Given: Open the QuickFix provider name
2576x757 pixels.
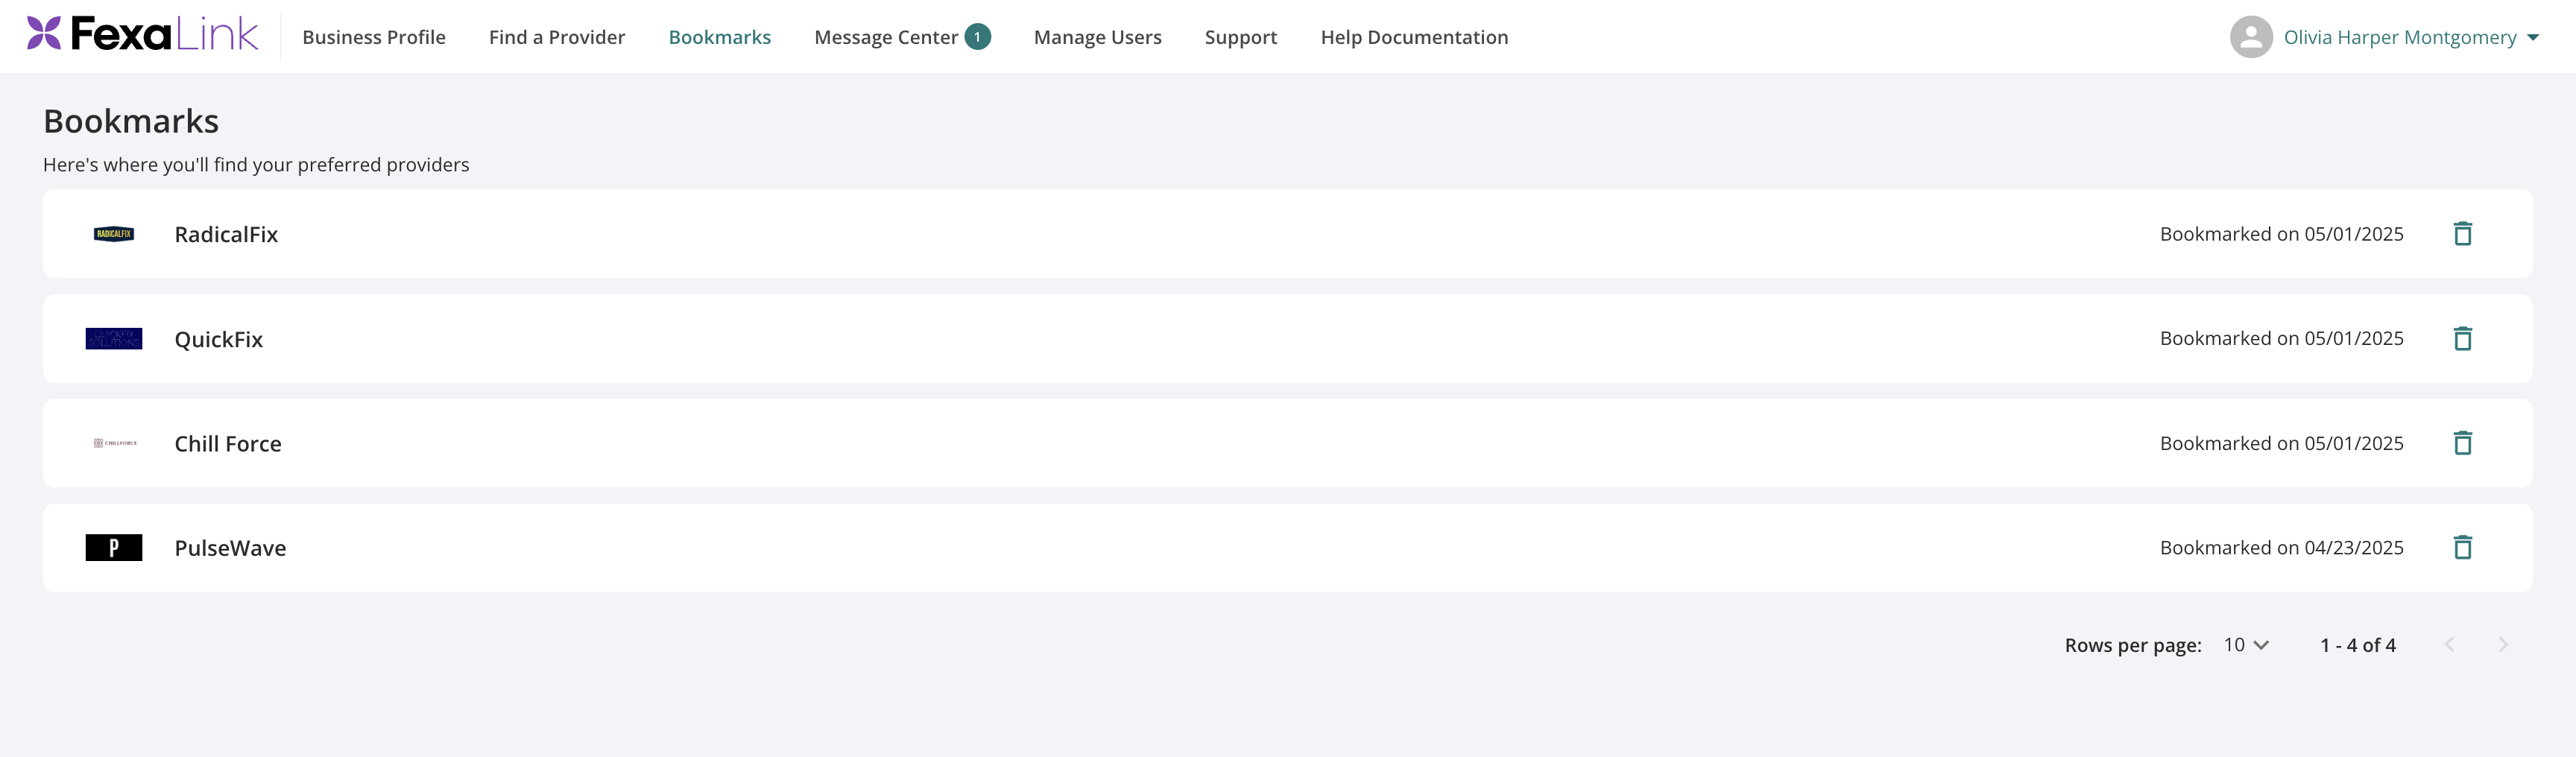Looking at the screenshot, I should tap(218, 339).
